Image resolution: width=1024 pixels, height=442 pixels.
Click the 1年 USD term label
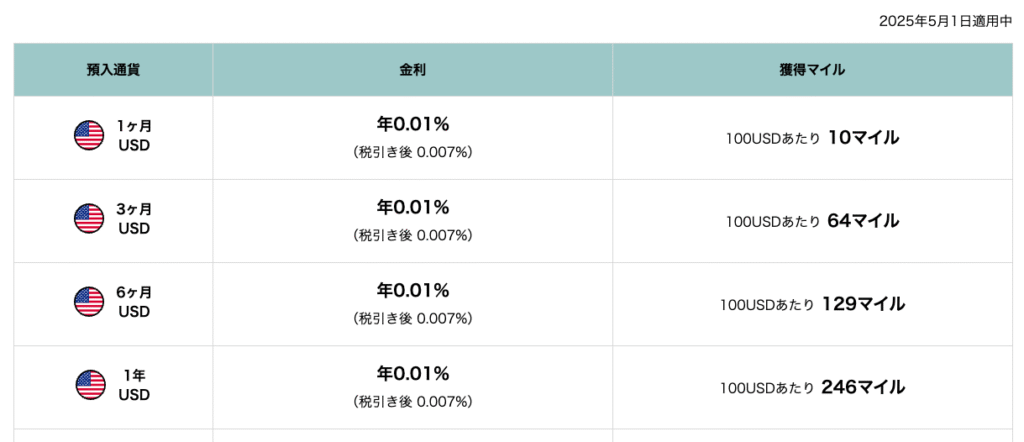(134, 385)
